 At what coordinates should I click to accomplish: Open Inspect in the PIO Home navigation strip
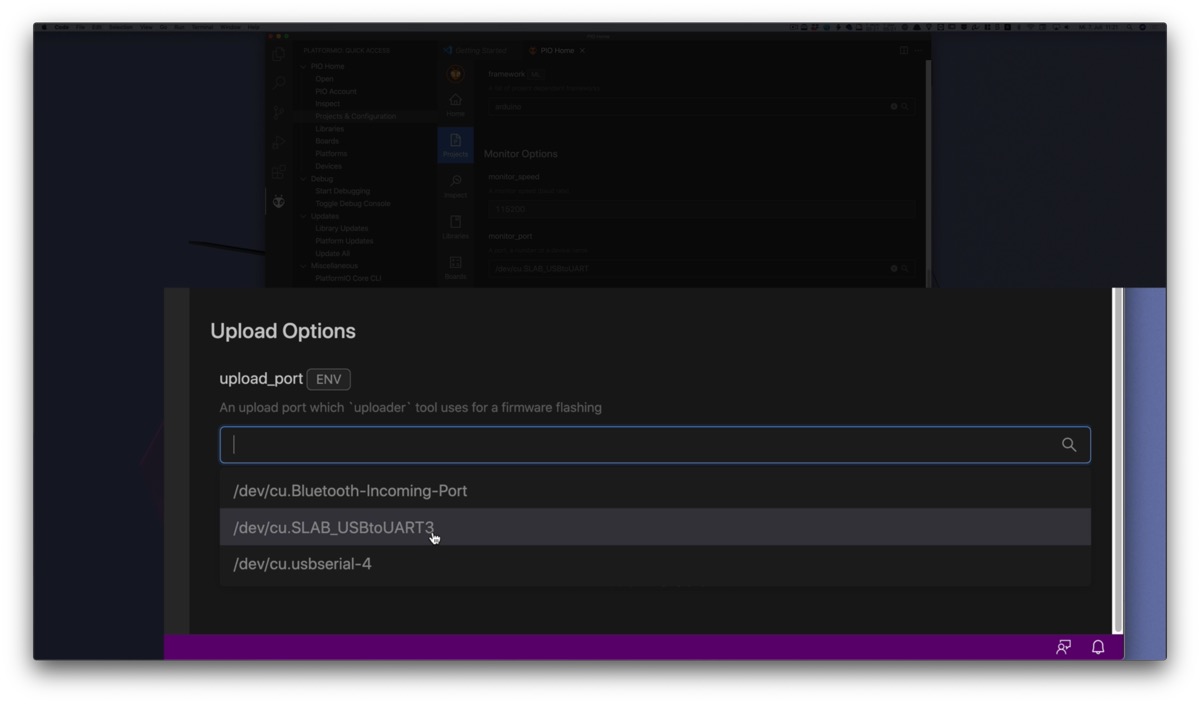point(455,186)
